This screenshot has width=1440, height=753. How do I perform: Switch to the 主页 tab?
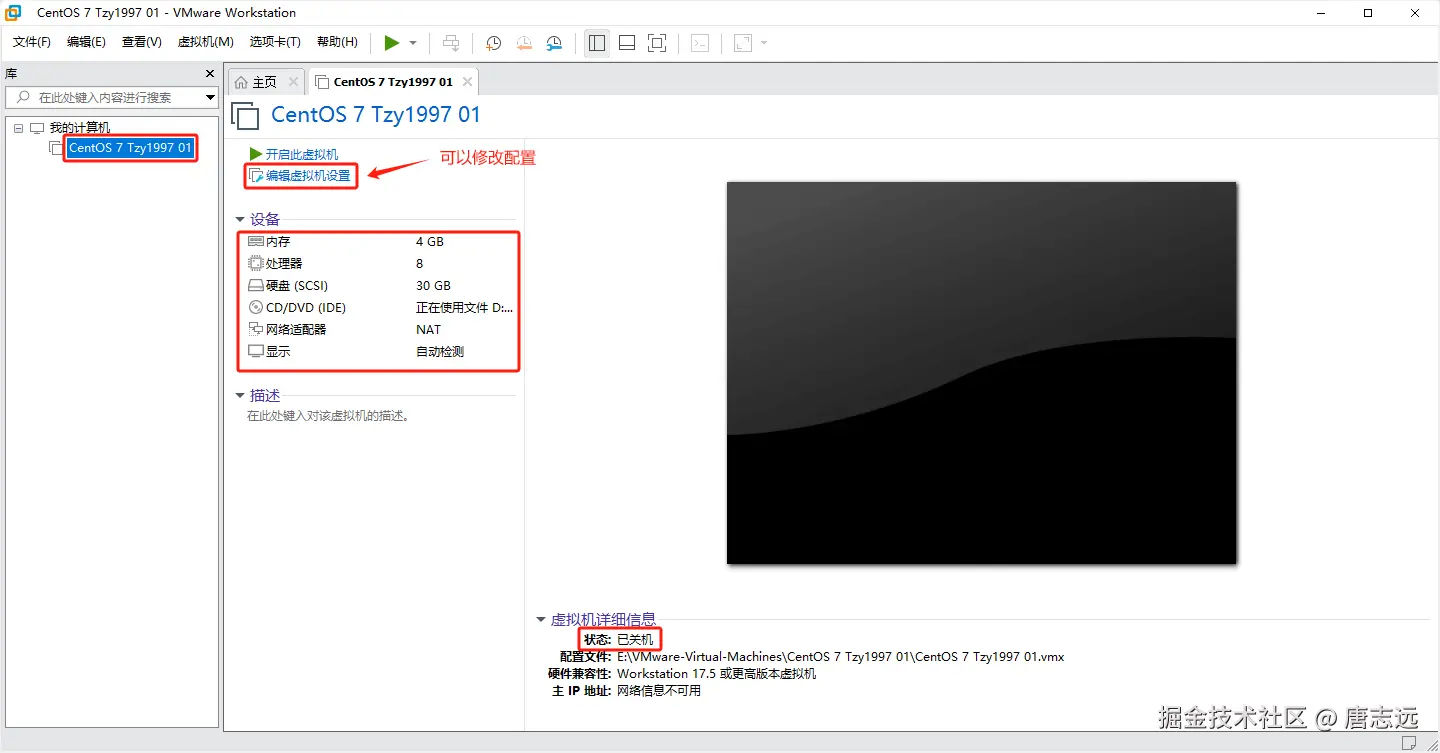pyautogui.click(x=265, y=82)
